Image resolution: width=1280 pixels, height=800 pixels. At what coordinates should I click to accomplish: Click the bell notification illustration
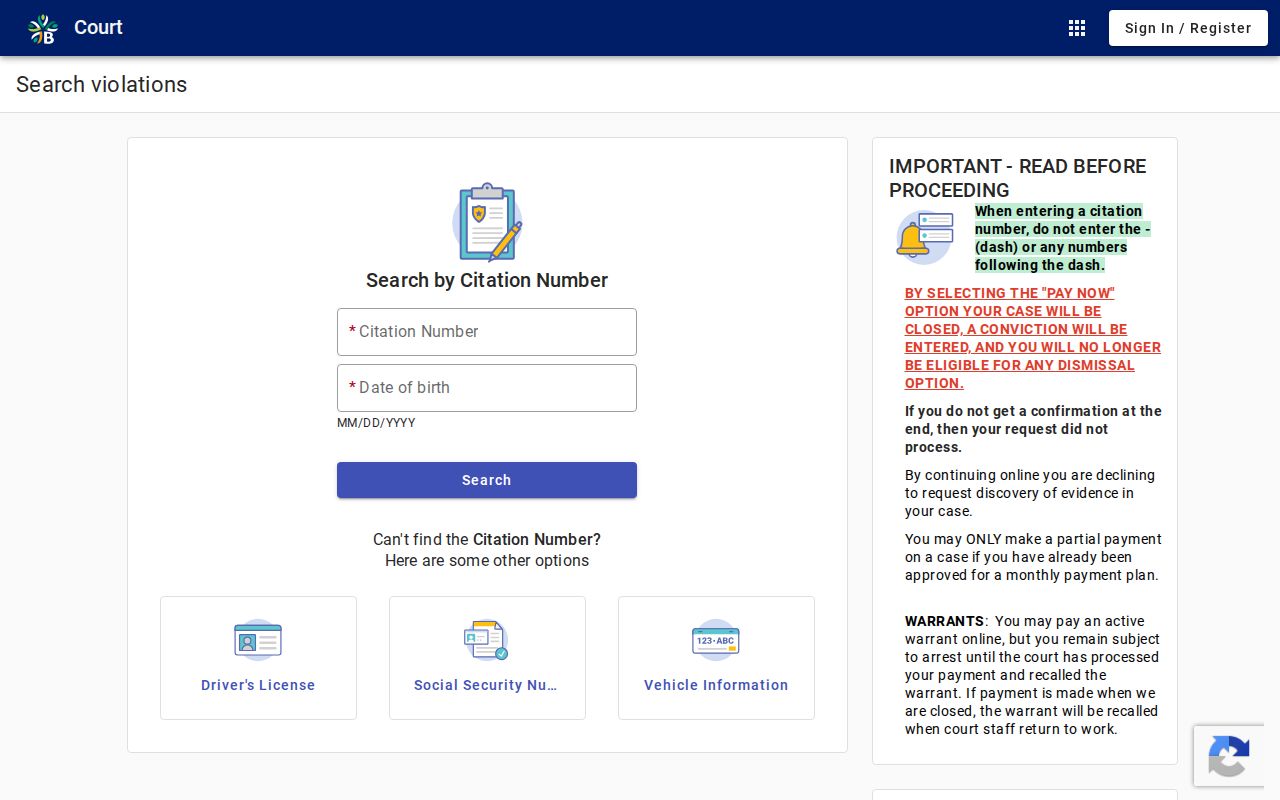925,238
